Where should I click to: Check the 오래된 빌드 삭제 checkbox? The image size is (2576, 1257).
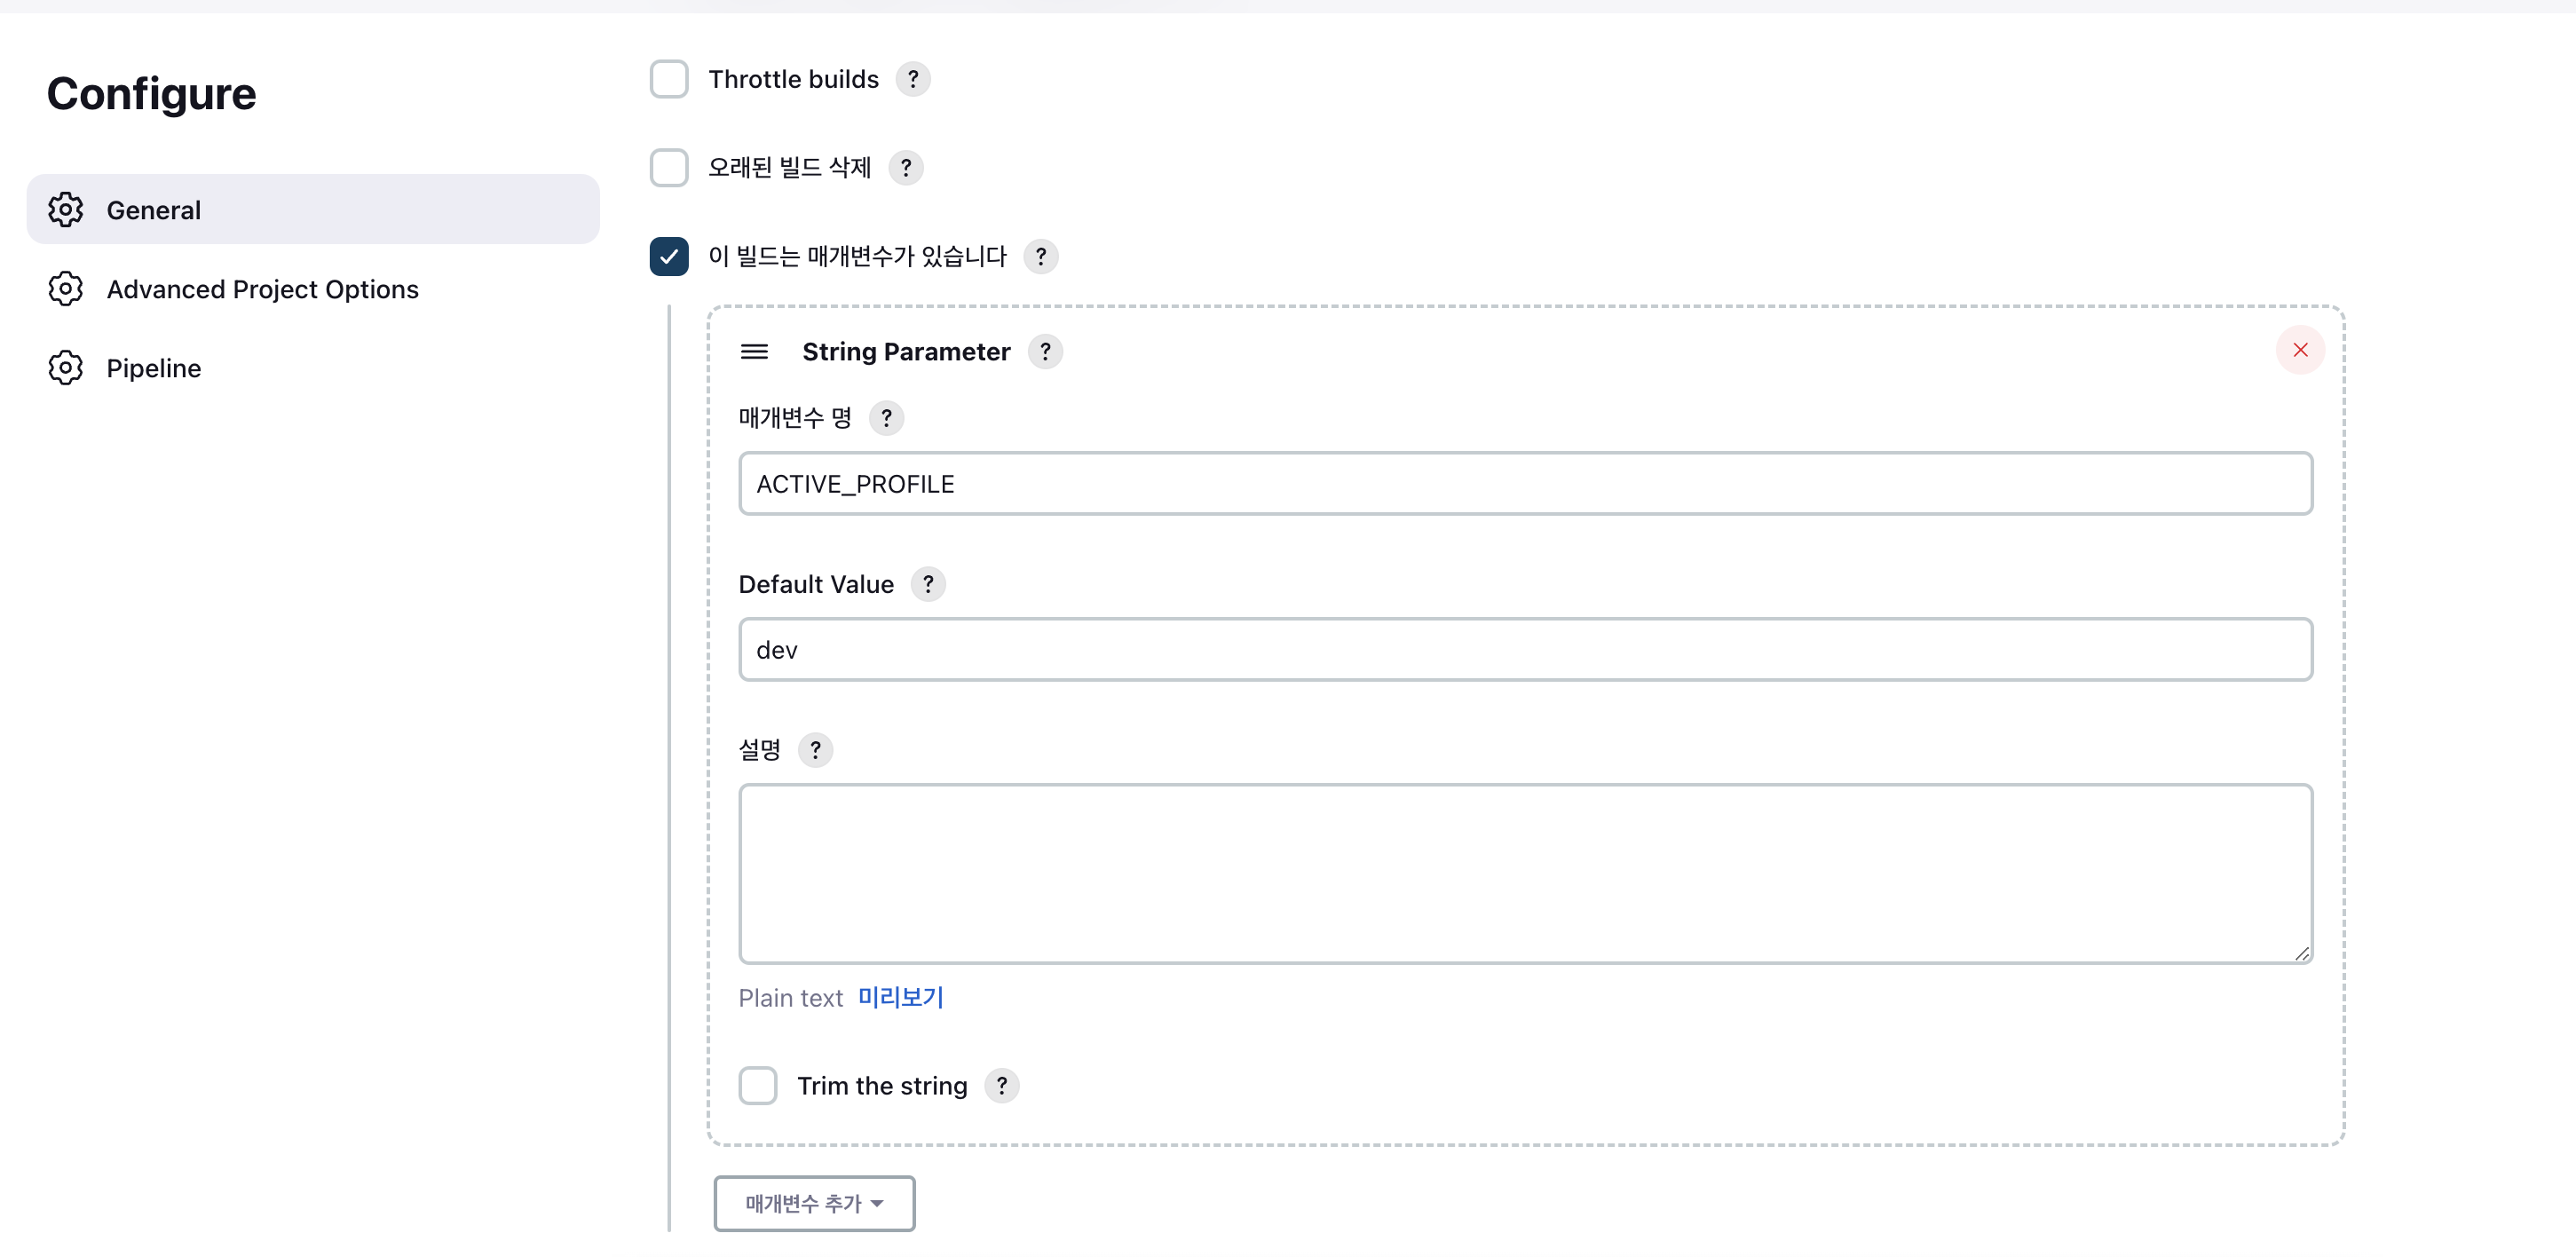click(x=669, y=168)
